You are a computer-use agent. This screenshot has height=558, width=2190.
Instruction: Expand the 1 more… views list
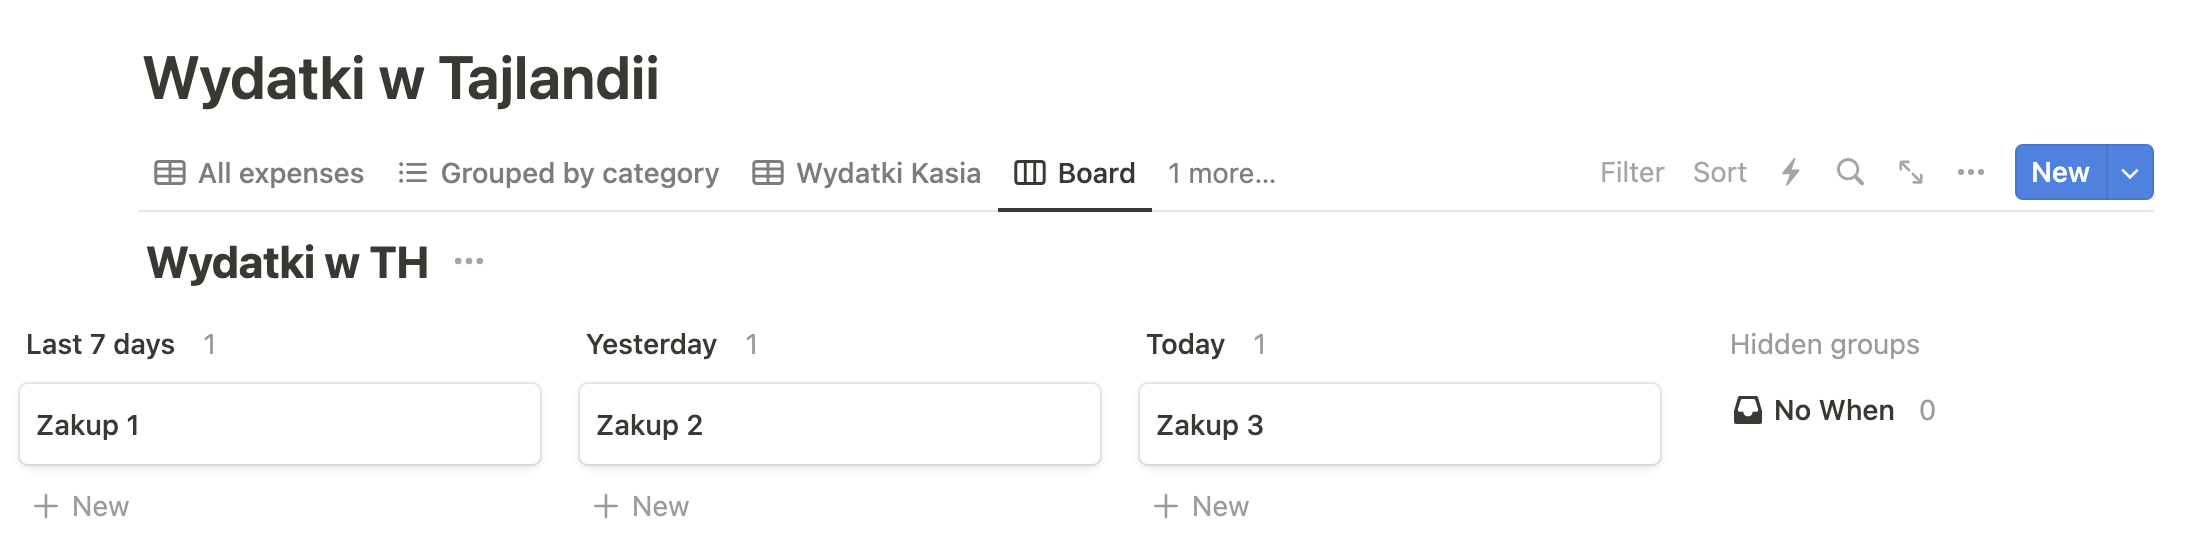(x=1221, y=173)
